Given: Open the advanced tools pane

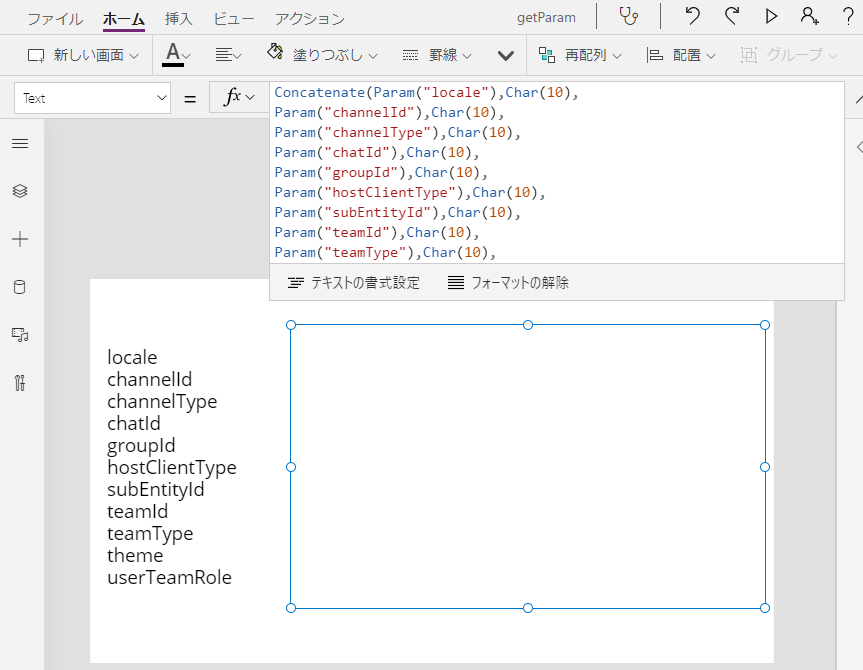Looking at the screenshot, I should coord(20,383).
